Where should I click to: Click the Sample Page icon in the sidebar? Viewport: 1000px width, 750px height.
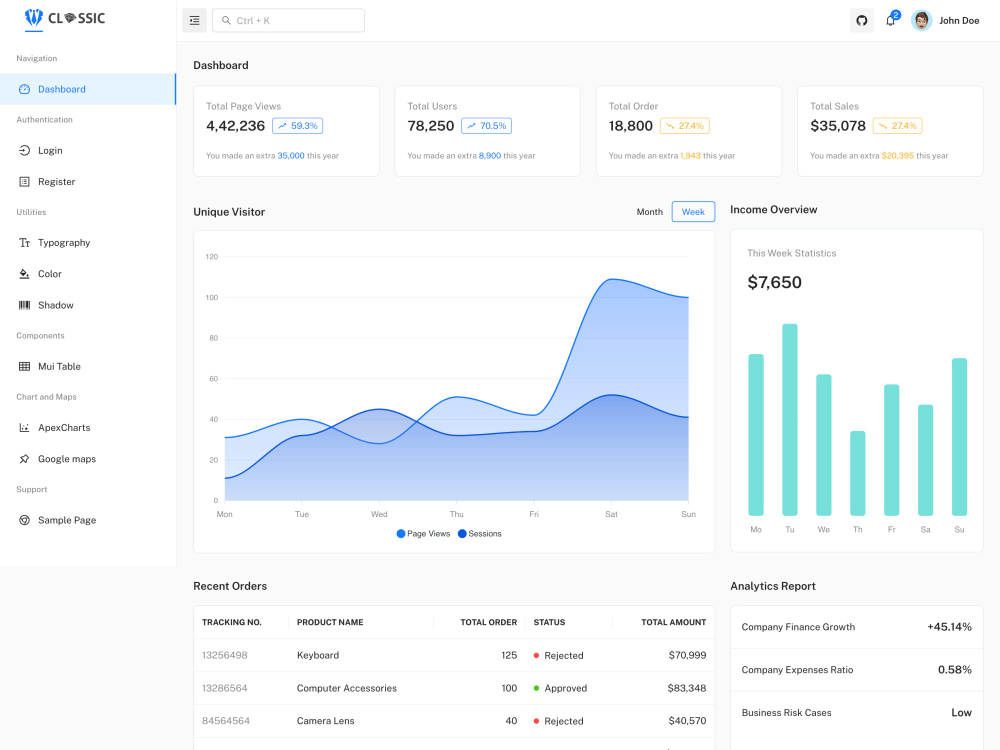(x=24, y=520)
